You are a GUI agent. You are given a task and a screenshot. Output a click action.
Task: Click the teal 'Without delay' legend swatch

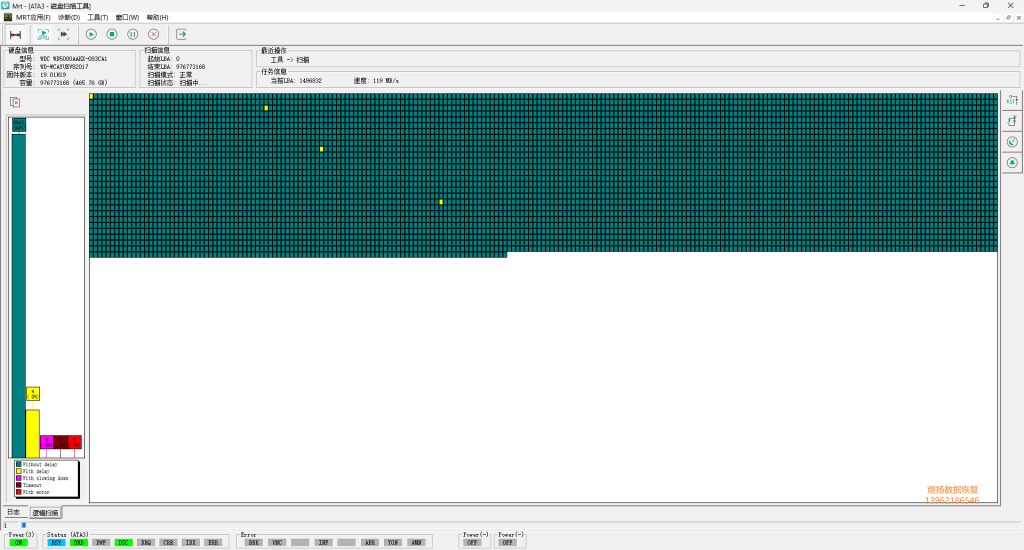[19, 464]
